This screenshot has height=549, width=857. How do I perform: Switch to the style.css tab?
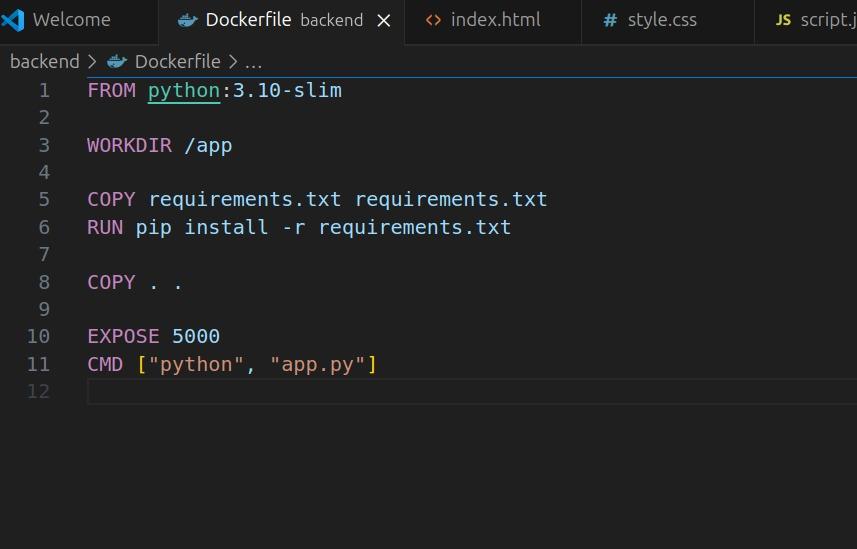661,20
